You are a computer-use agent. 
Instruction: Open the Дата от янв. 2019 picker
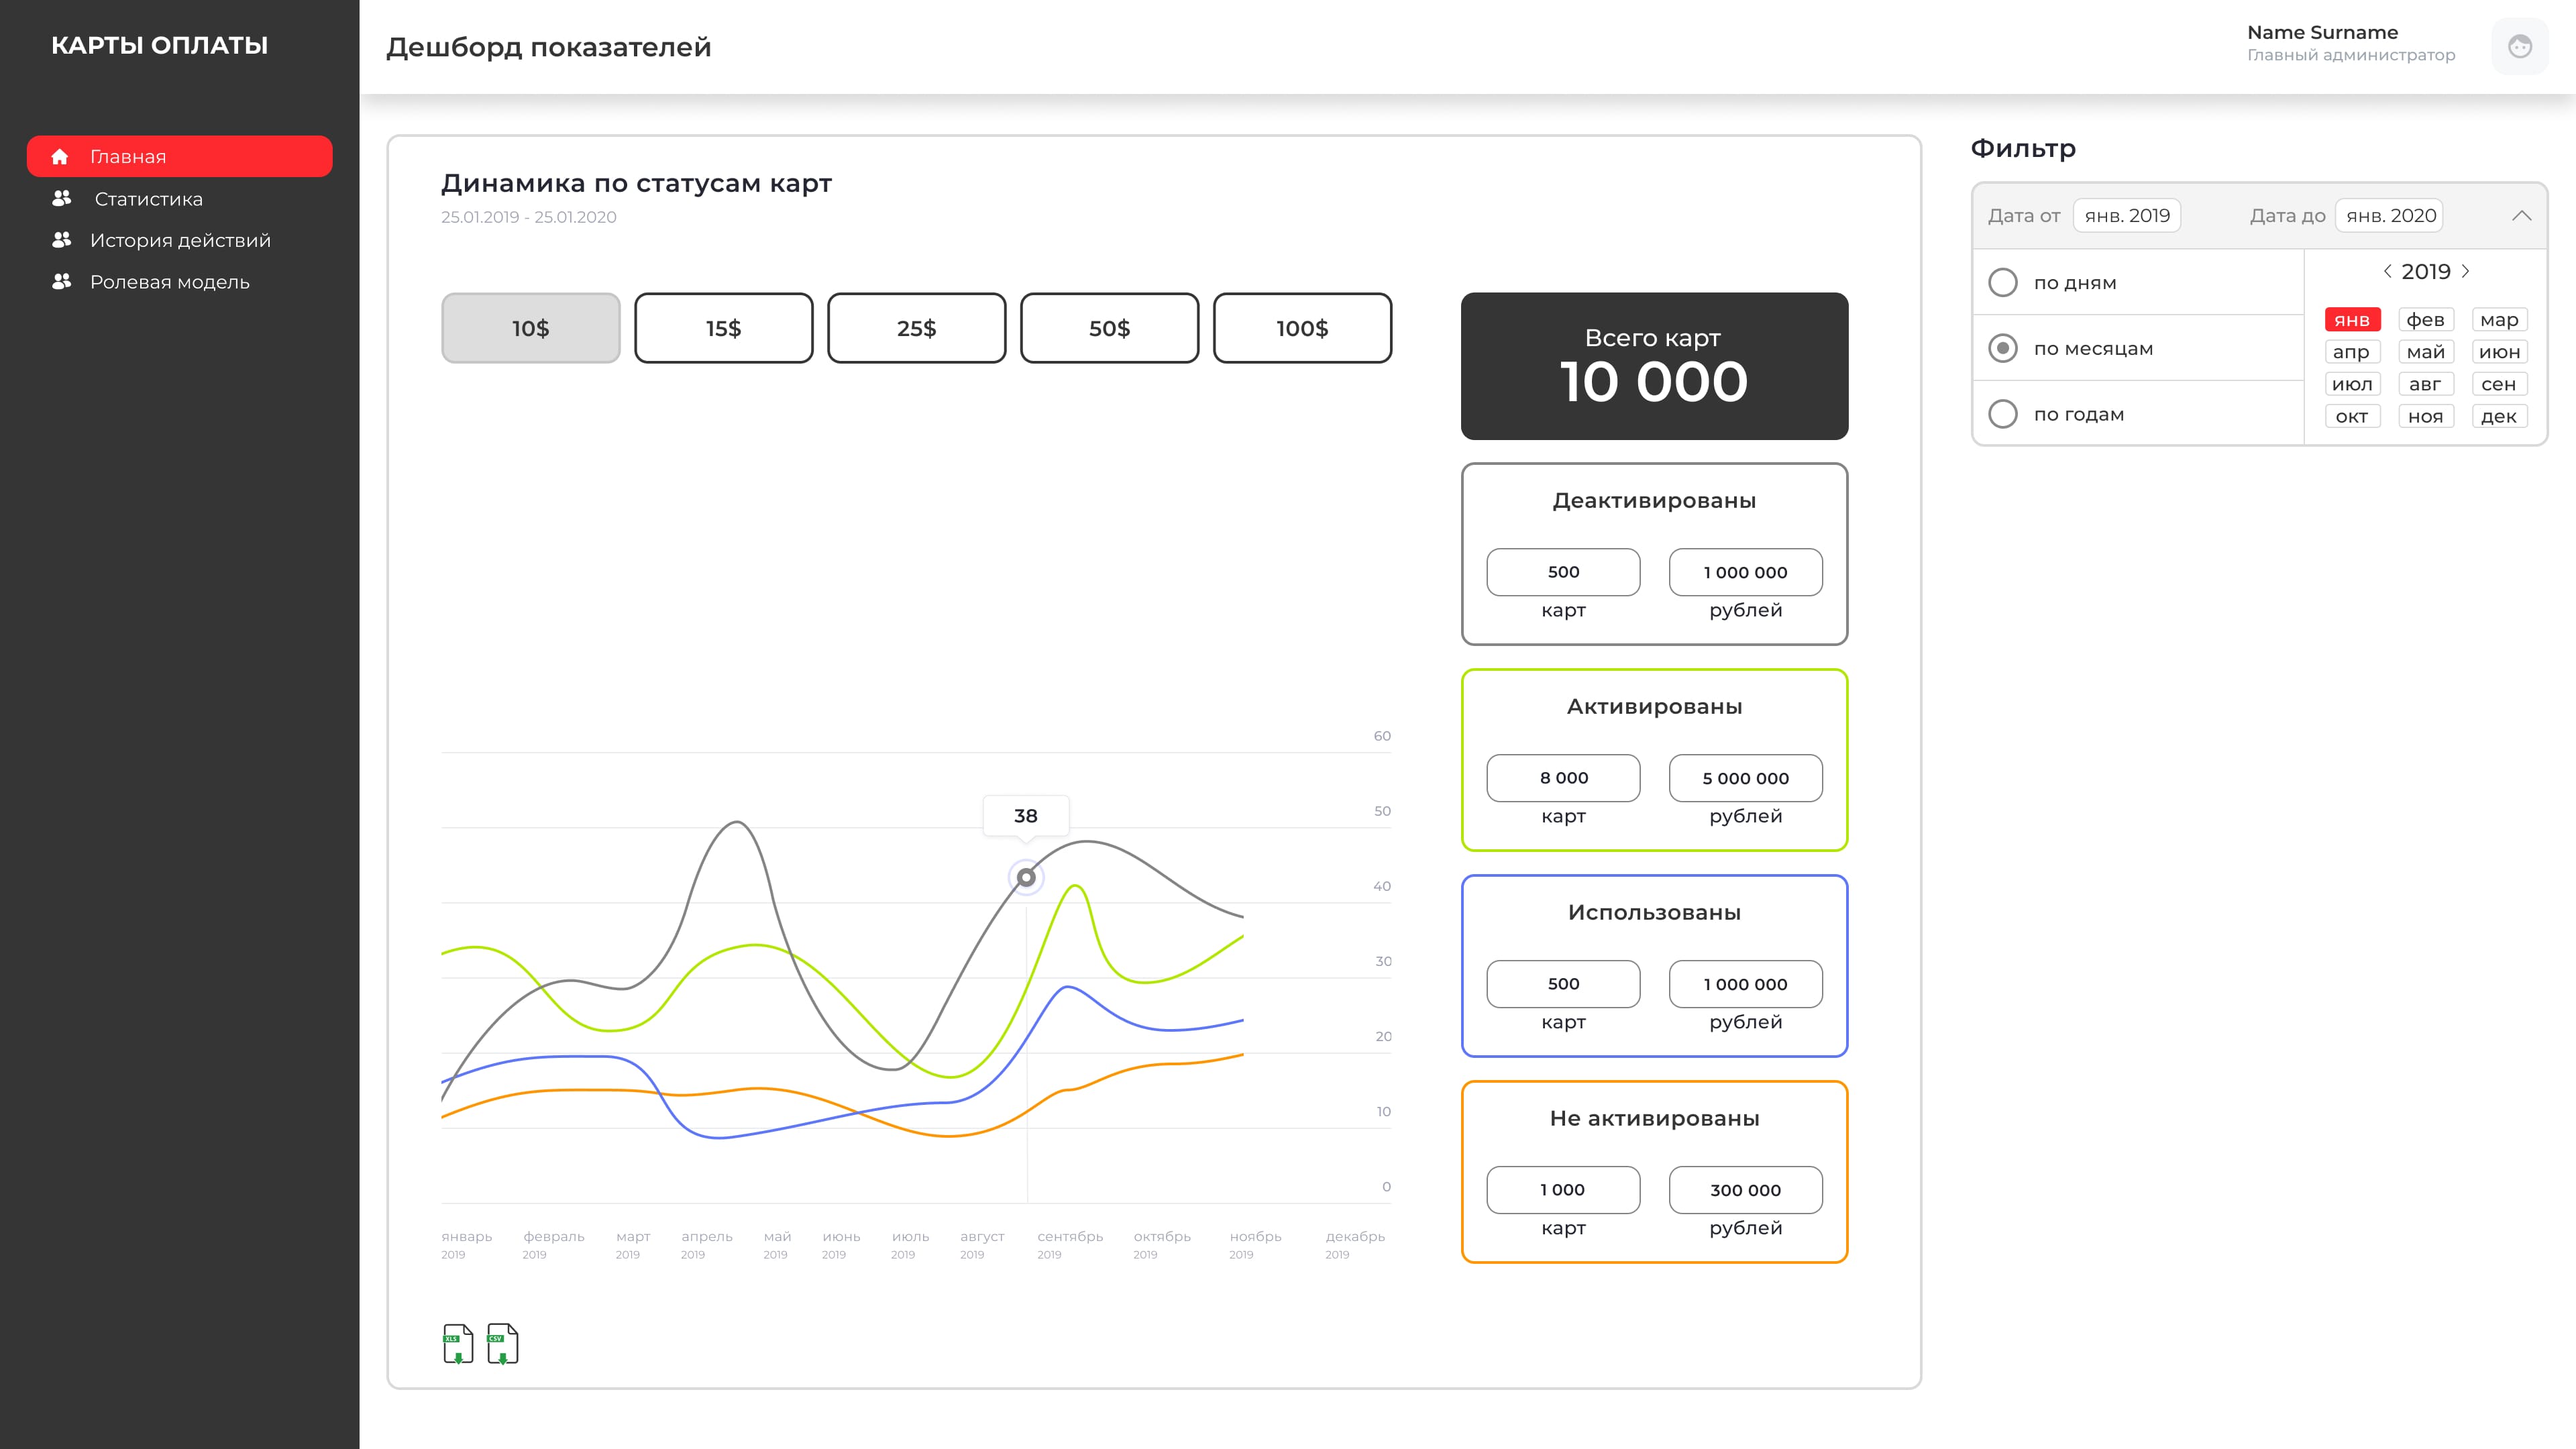tap(2127, 216)
